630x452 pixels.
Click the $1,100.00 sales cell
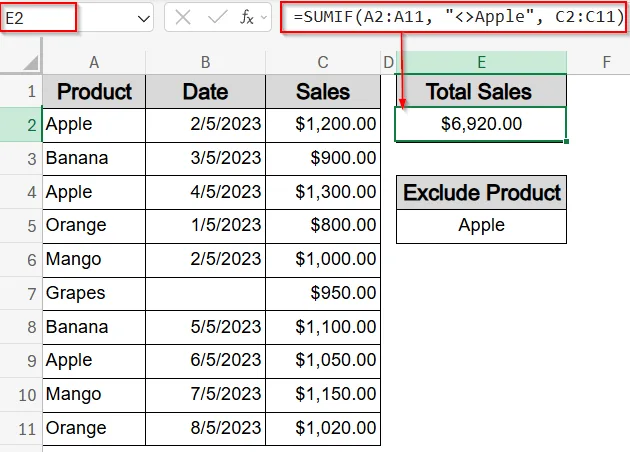tap(323, 327)
